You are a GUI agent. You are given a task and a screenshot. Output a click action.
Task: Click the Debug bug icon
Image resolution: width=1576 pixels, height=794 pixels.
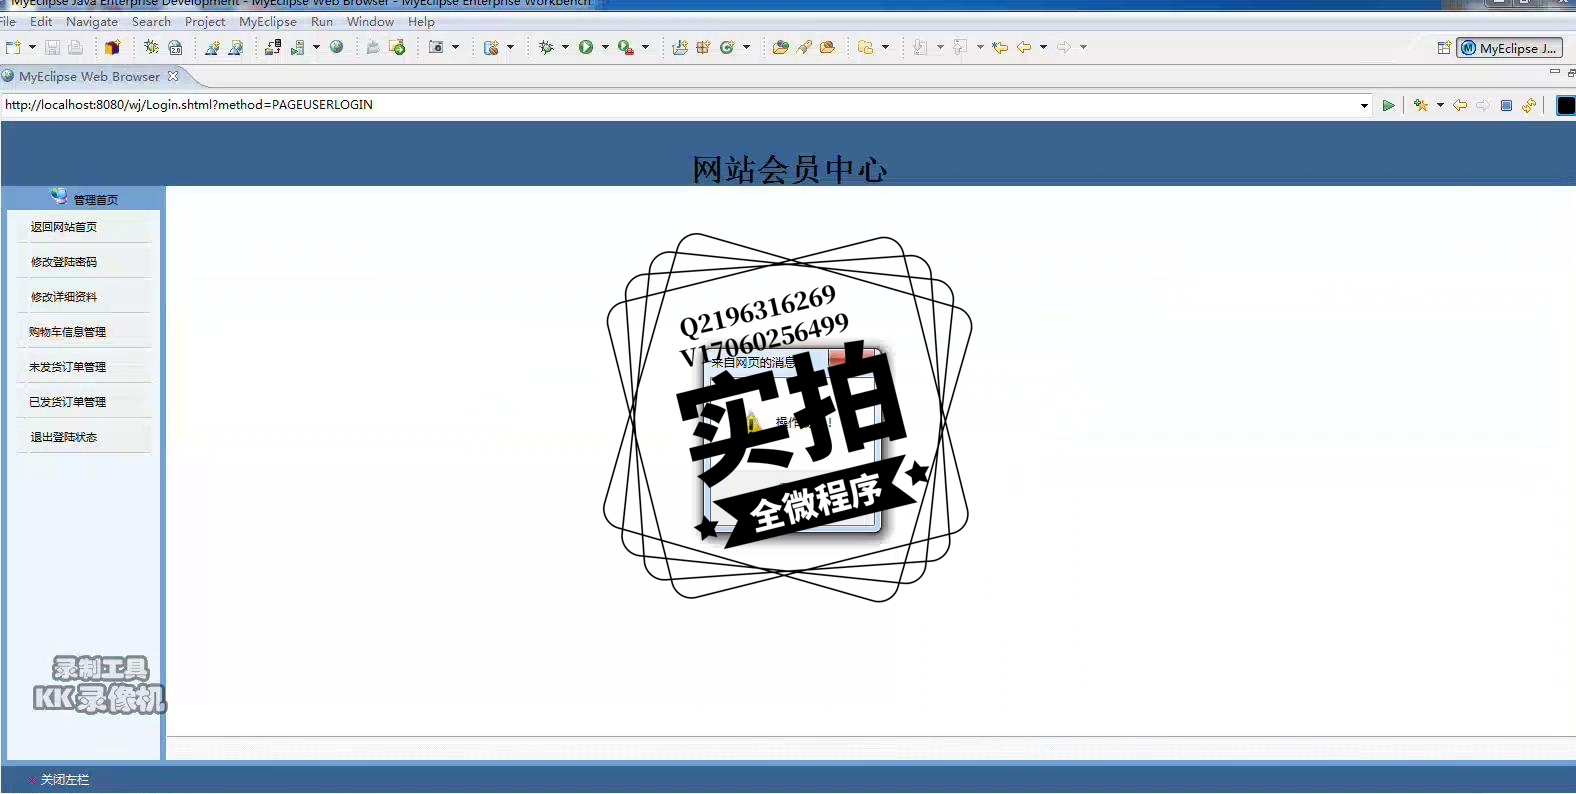tap(546, 47)
